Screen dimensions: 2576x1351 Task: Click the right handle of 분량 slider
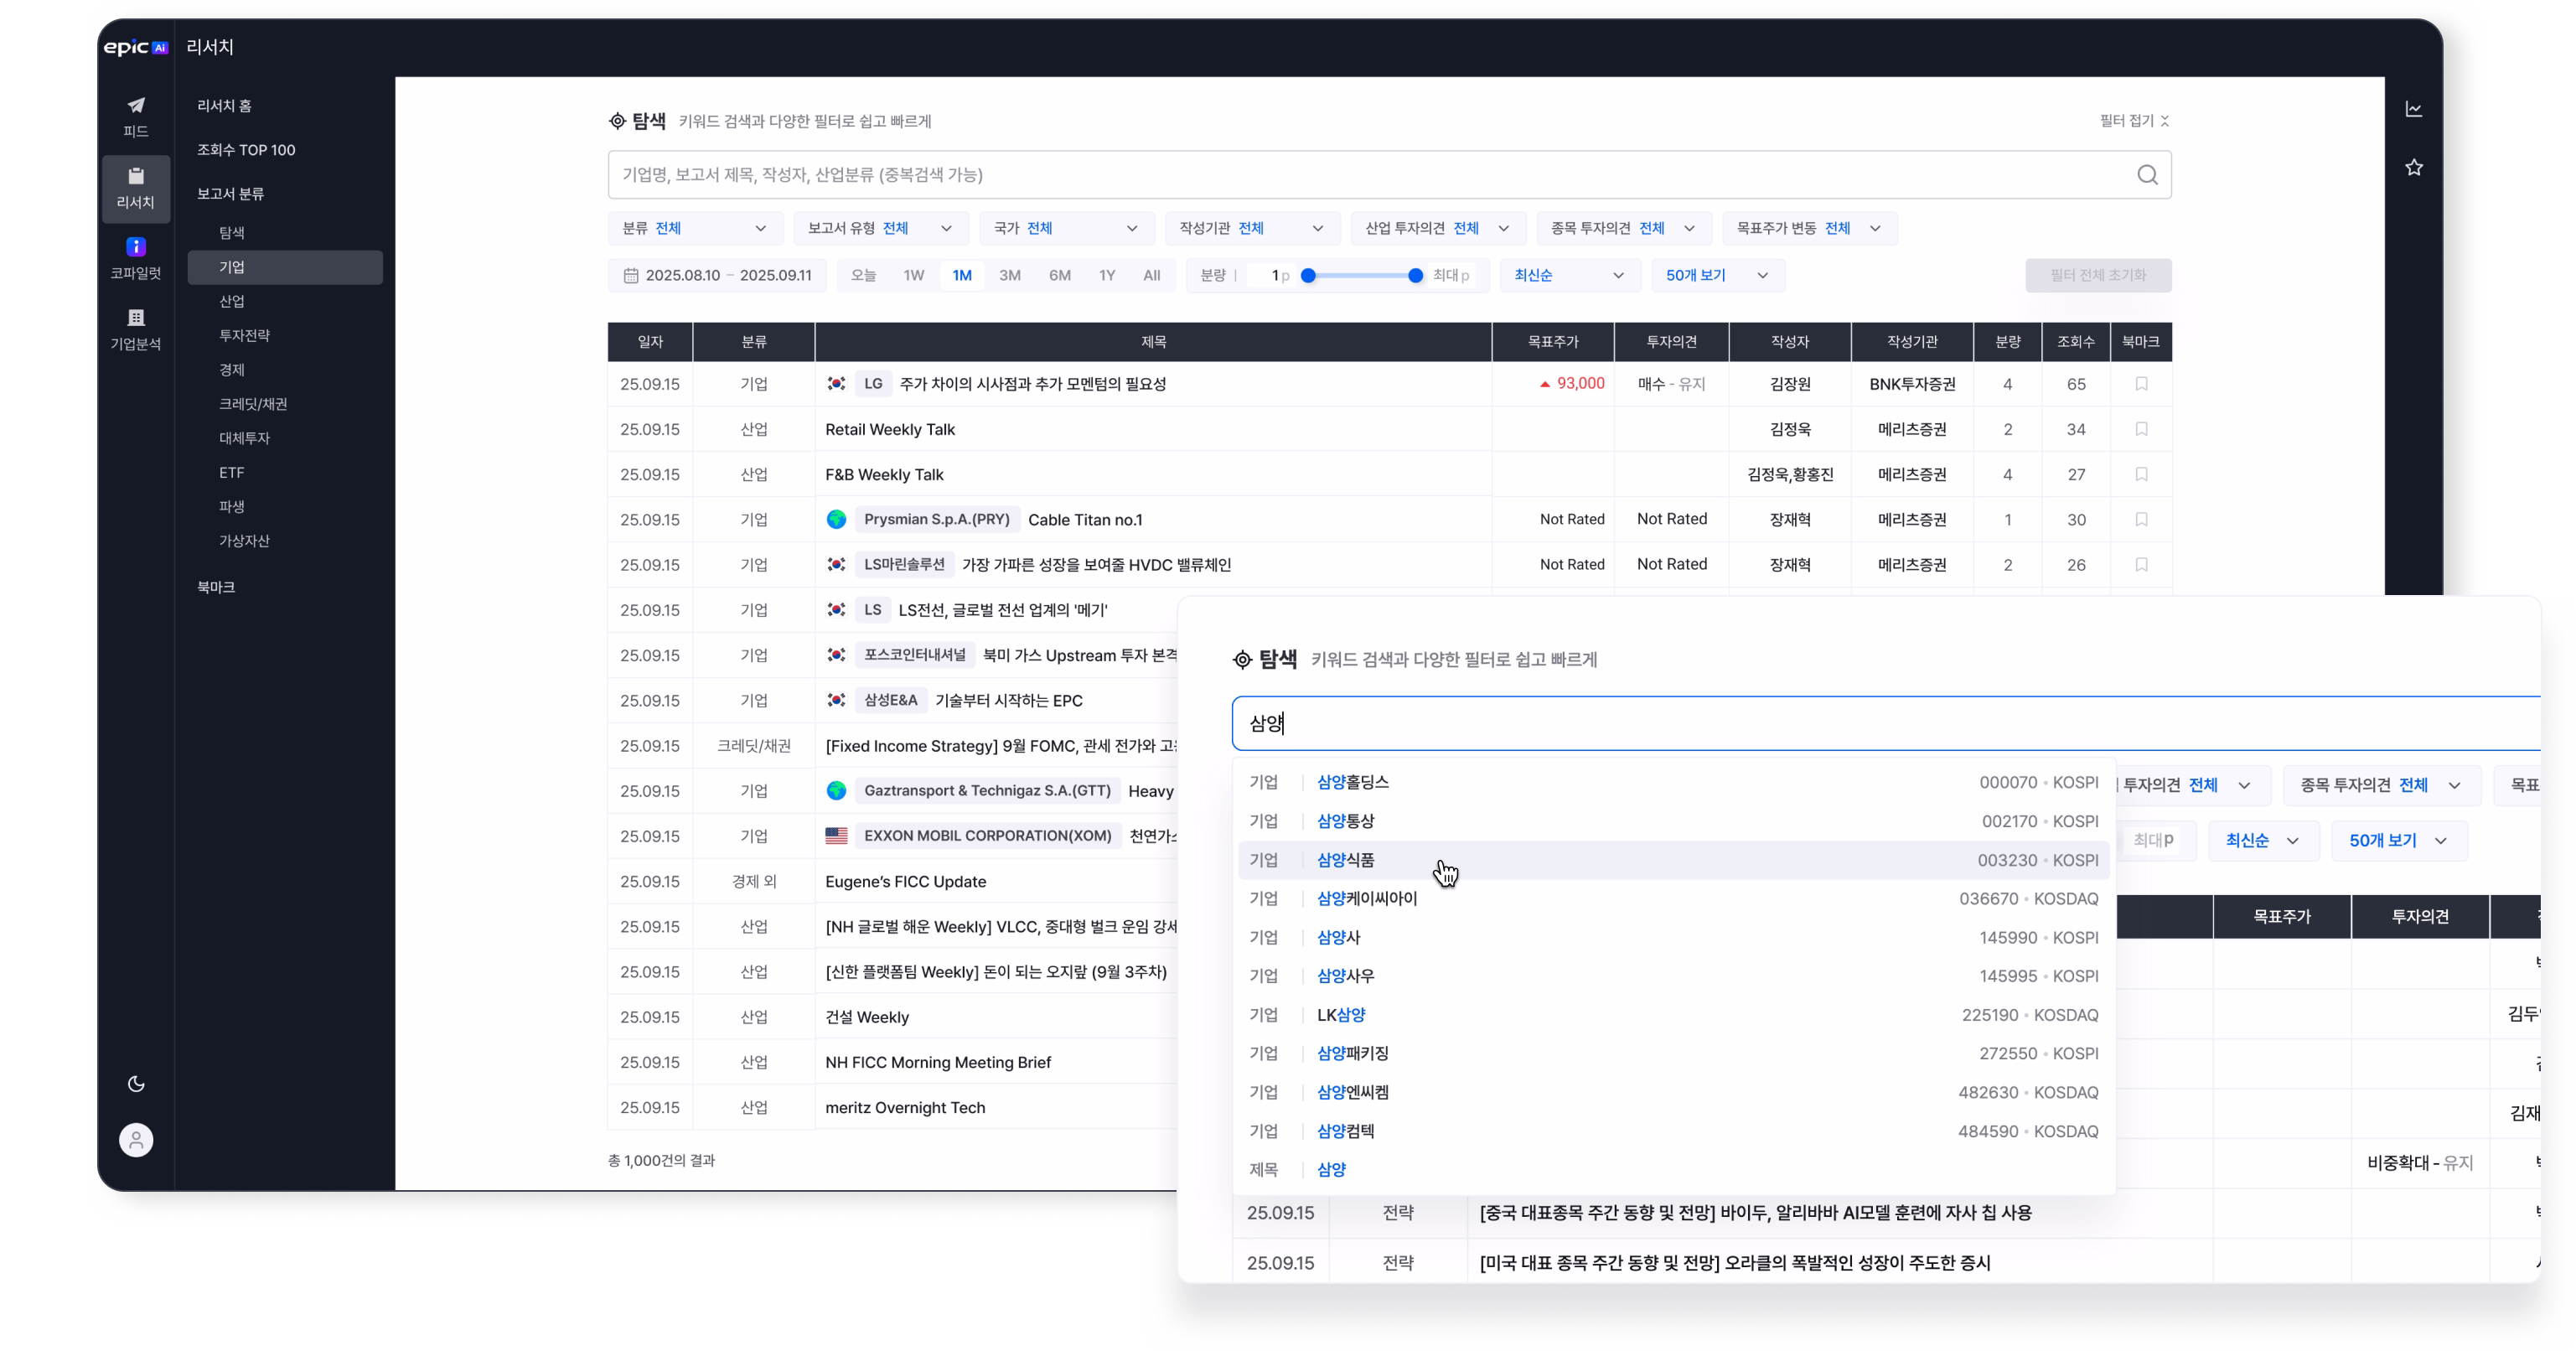[1415, 275]
